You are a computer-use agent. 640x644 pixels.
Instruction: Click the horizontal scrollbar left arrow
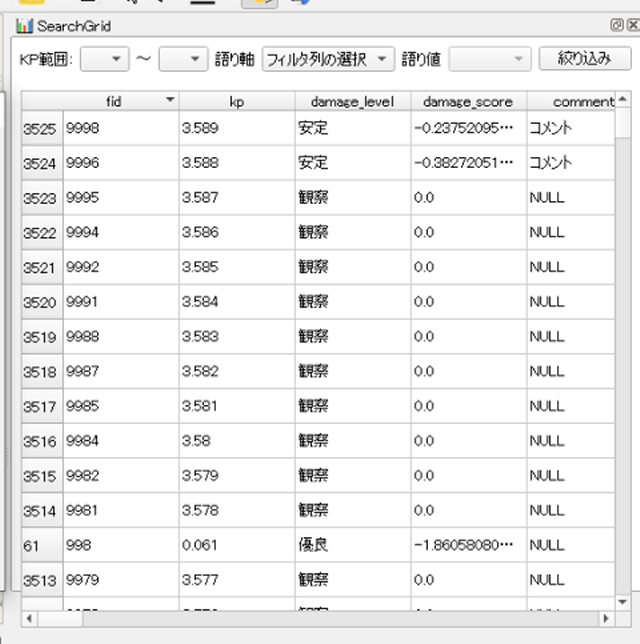(x=30, y=618)
